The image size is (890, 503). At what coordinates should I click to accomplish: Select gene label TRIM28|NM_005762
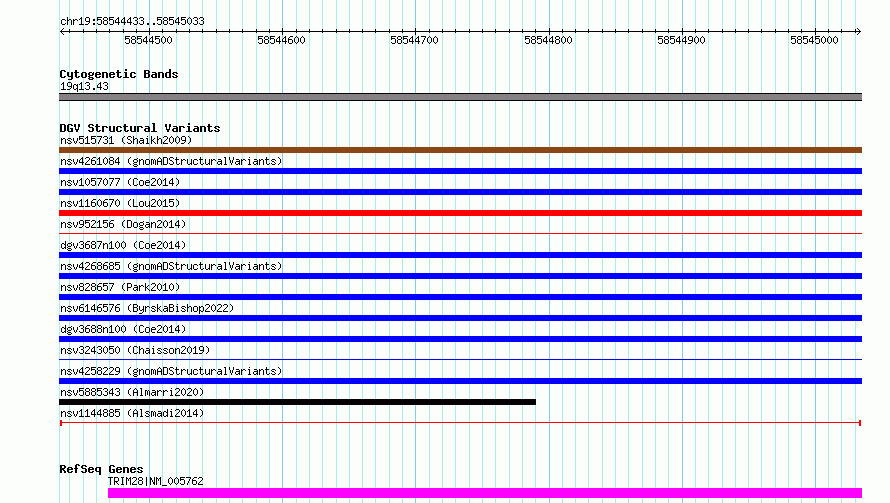pos(156,481)
